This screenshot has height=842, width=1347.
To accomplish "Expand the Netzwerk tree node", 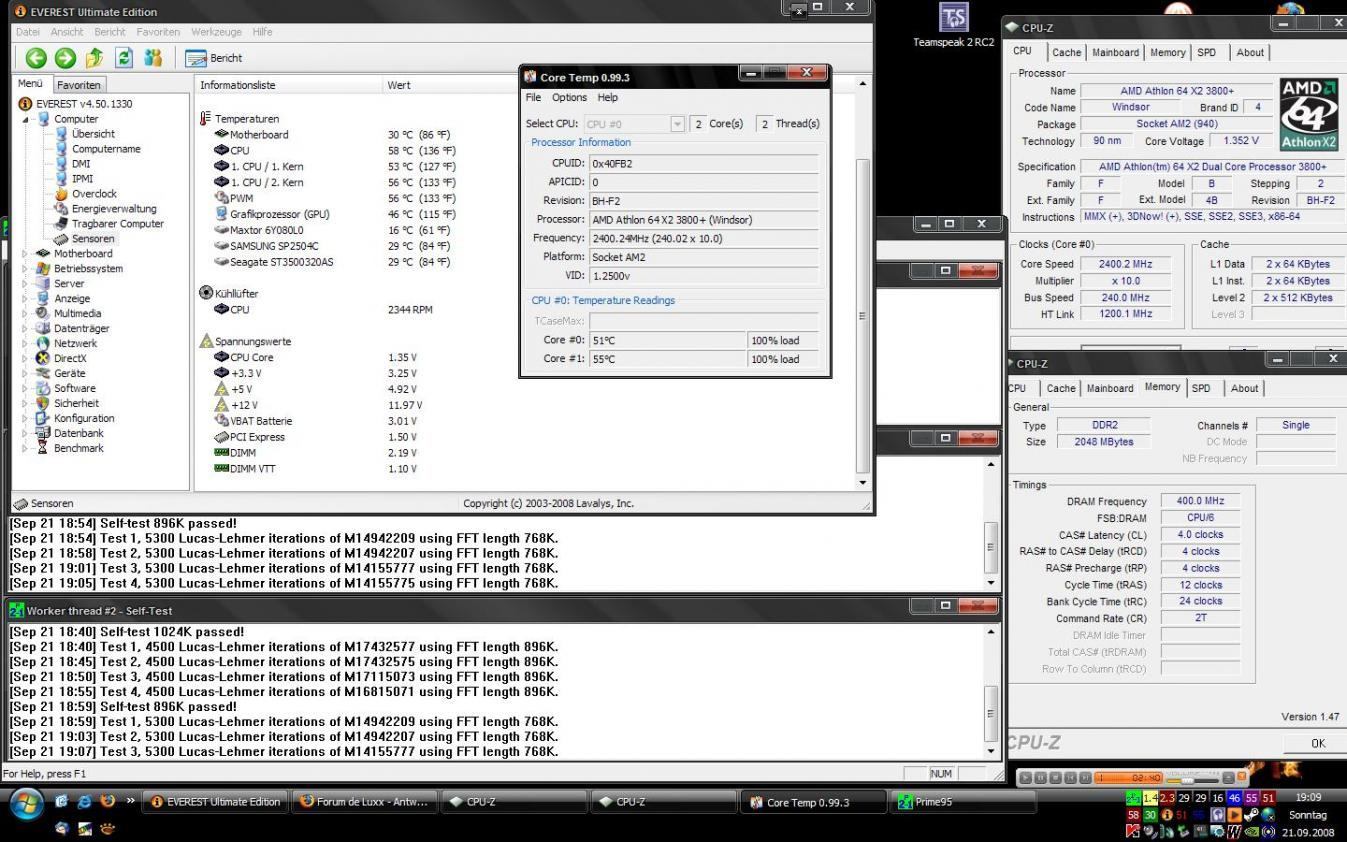I will click(x=27, y=343).
